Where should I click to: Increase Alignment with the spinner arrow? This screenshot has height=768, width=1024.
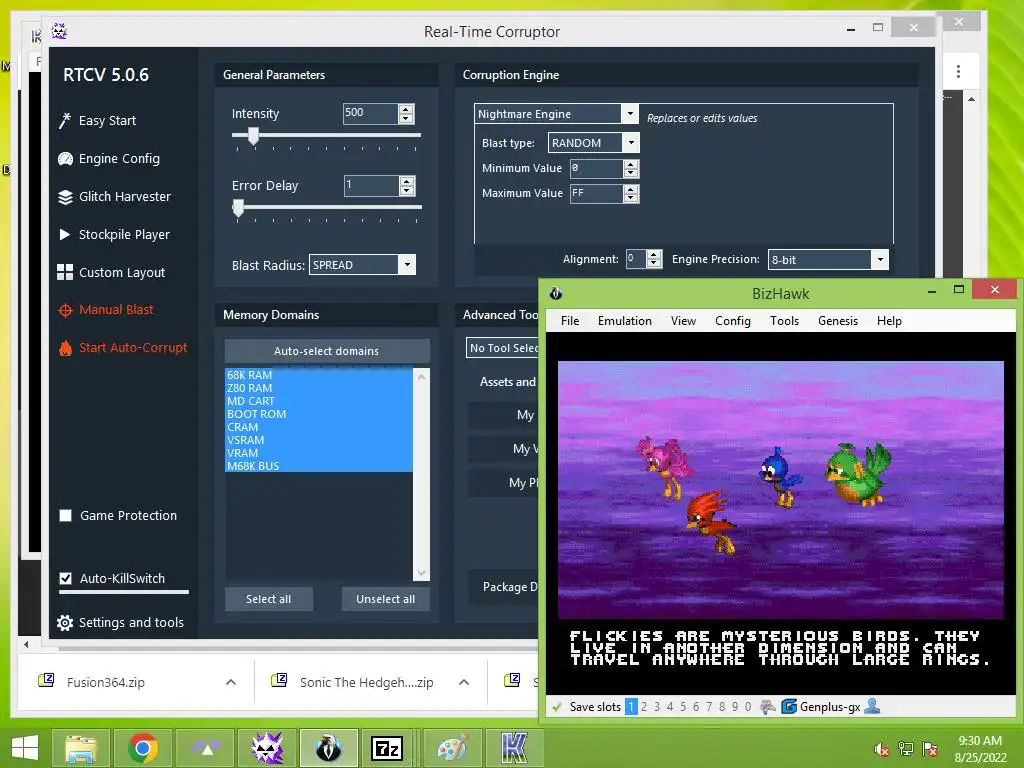(x=654, y=255)
